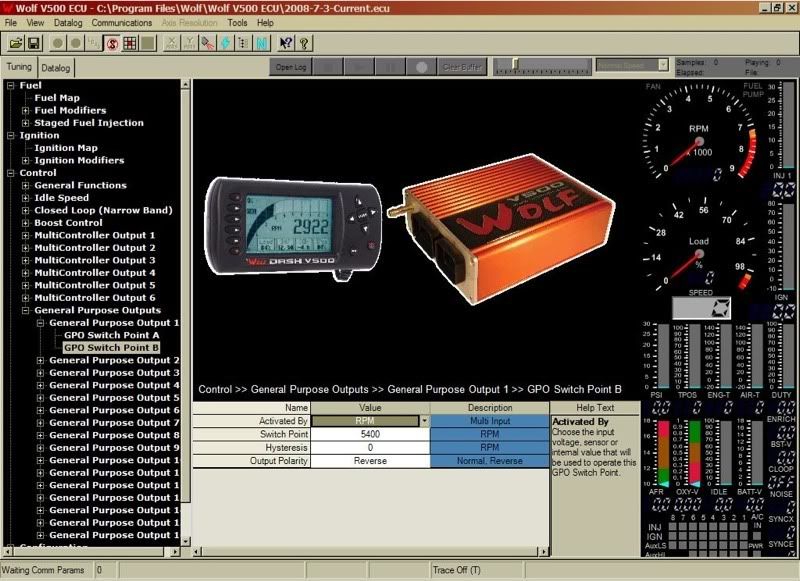
Task: Expand MultiController Output 3 node
Action: point(25,261)
